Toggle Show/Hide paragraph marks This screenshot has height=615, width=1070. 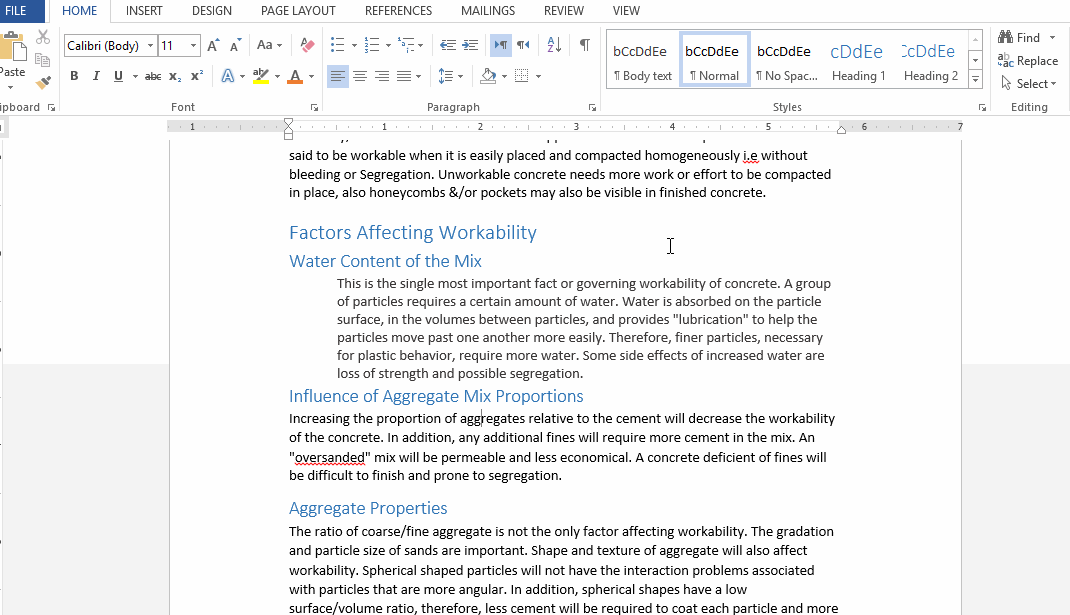[x=585, y=46]
